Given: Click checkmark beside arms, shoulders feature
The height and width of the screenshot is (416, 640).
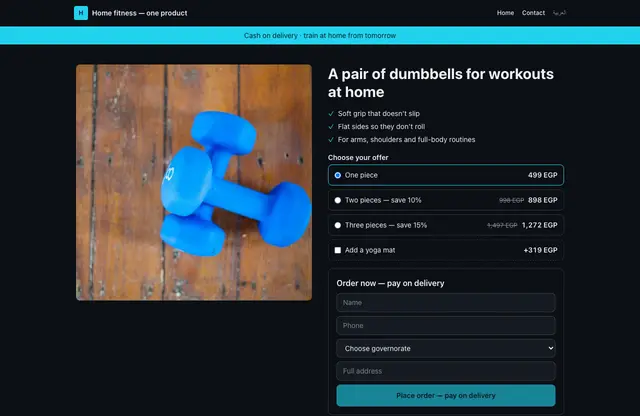Looking at the screenshot, I should pos(331,140).
